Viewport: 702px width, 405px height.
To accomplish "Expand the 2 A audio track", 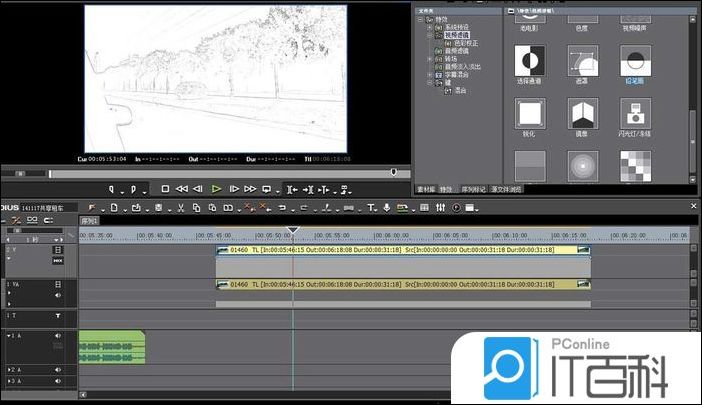I will 10,370.
